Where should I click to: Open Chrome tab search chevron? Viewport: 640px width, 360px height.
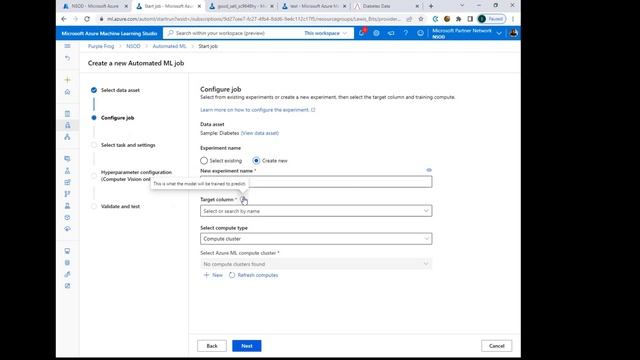[462, 6]
